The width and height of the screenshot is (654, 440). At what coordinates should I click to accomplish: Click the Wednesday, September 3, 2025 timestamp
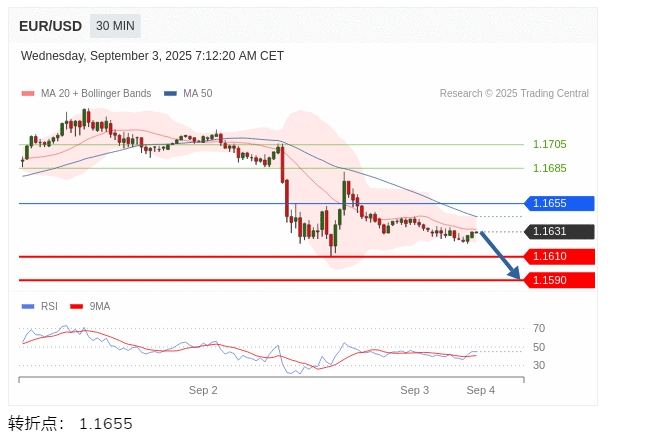point(152,56)
